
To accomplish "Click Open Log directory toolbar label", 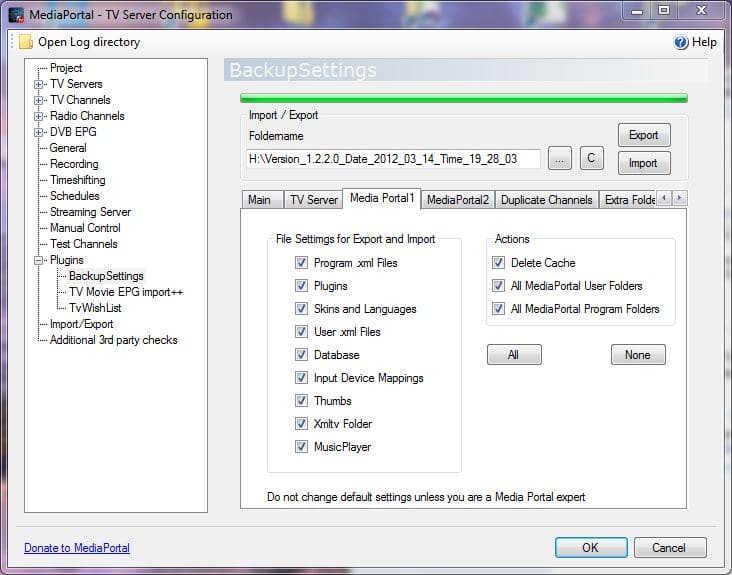I will 89,42.
